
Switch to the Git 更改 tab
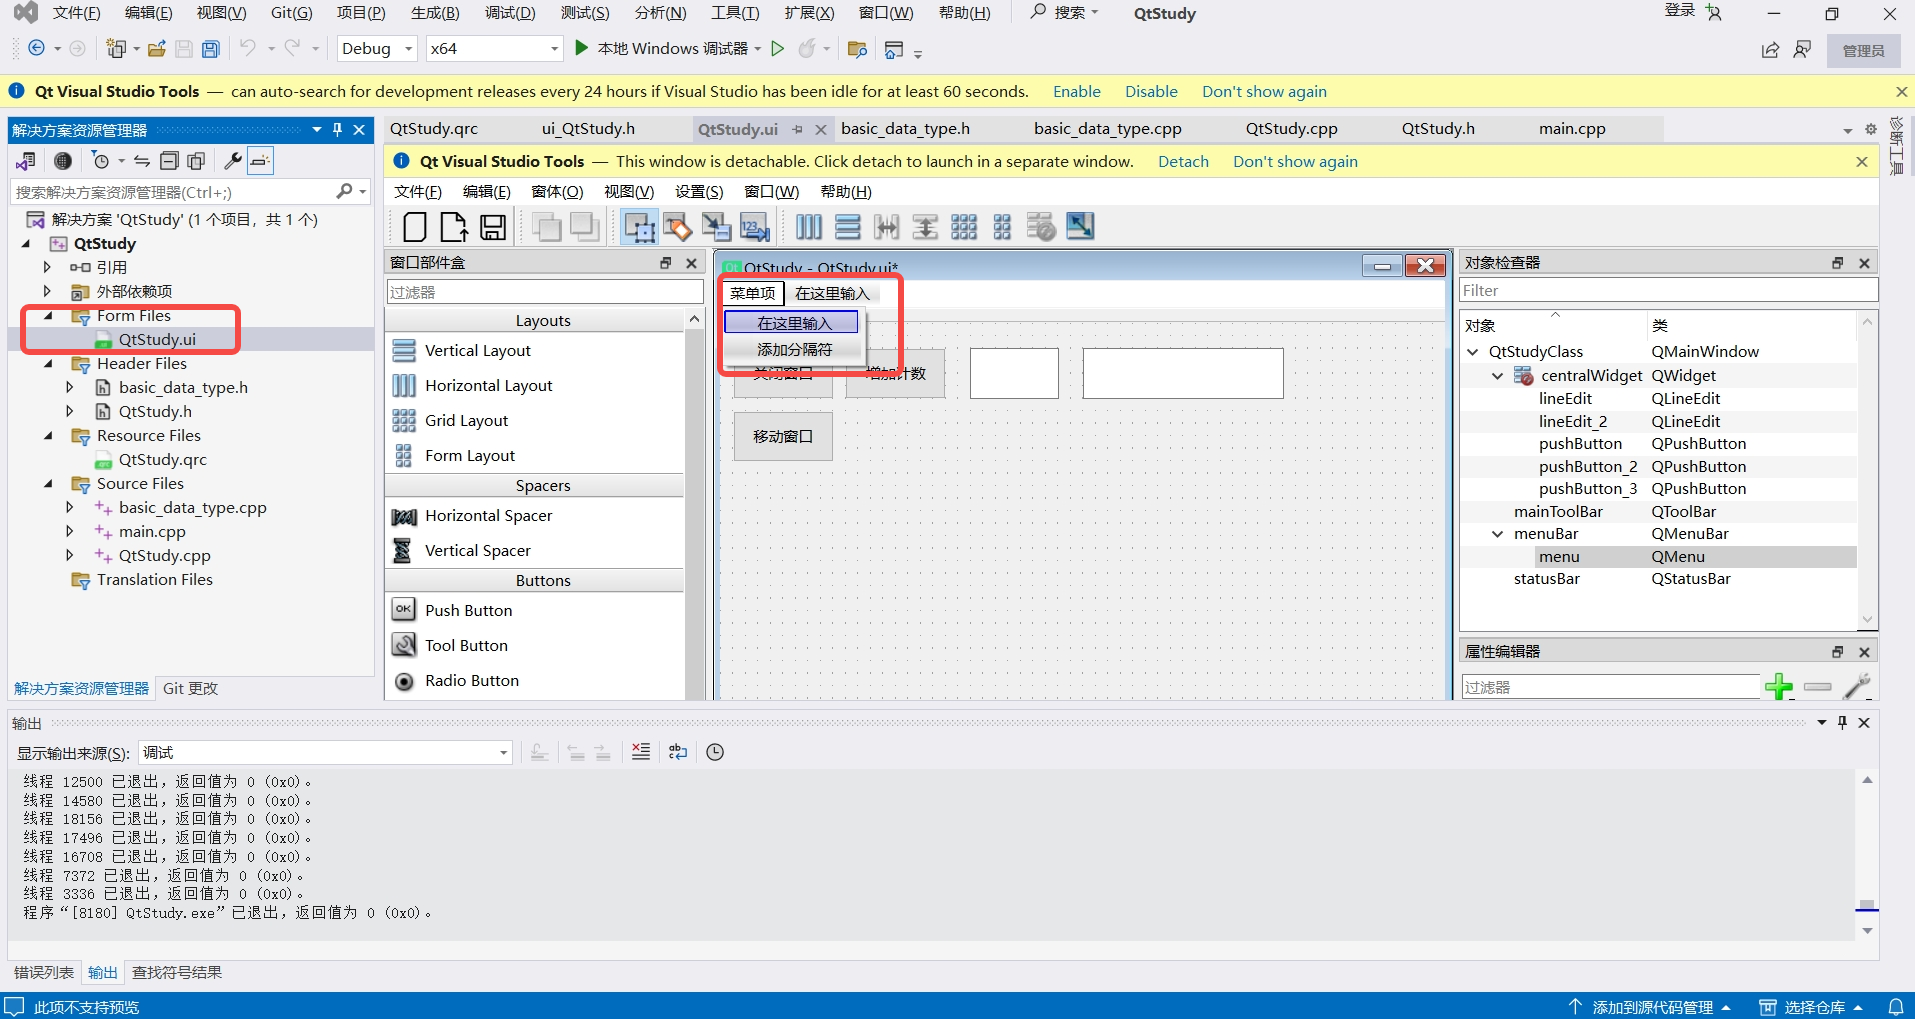[x=190, y=688]
